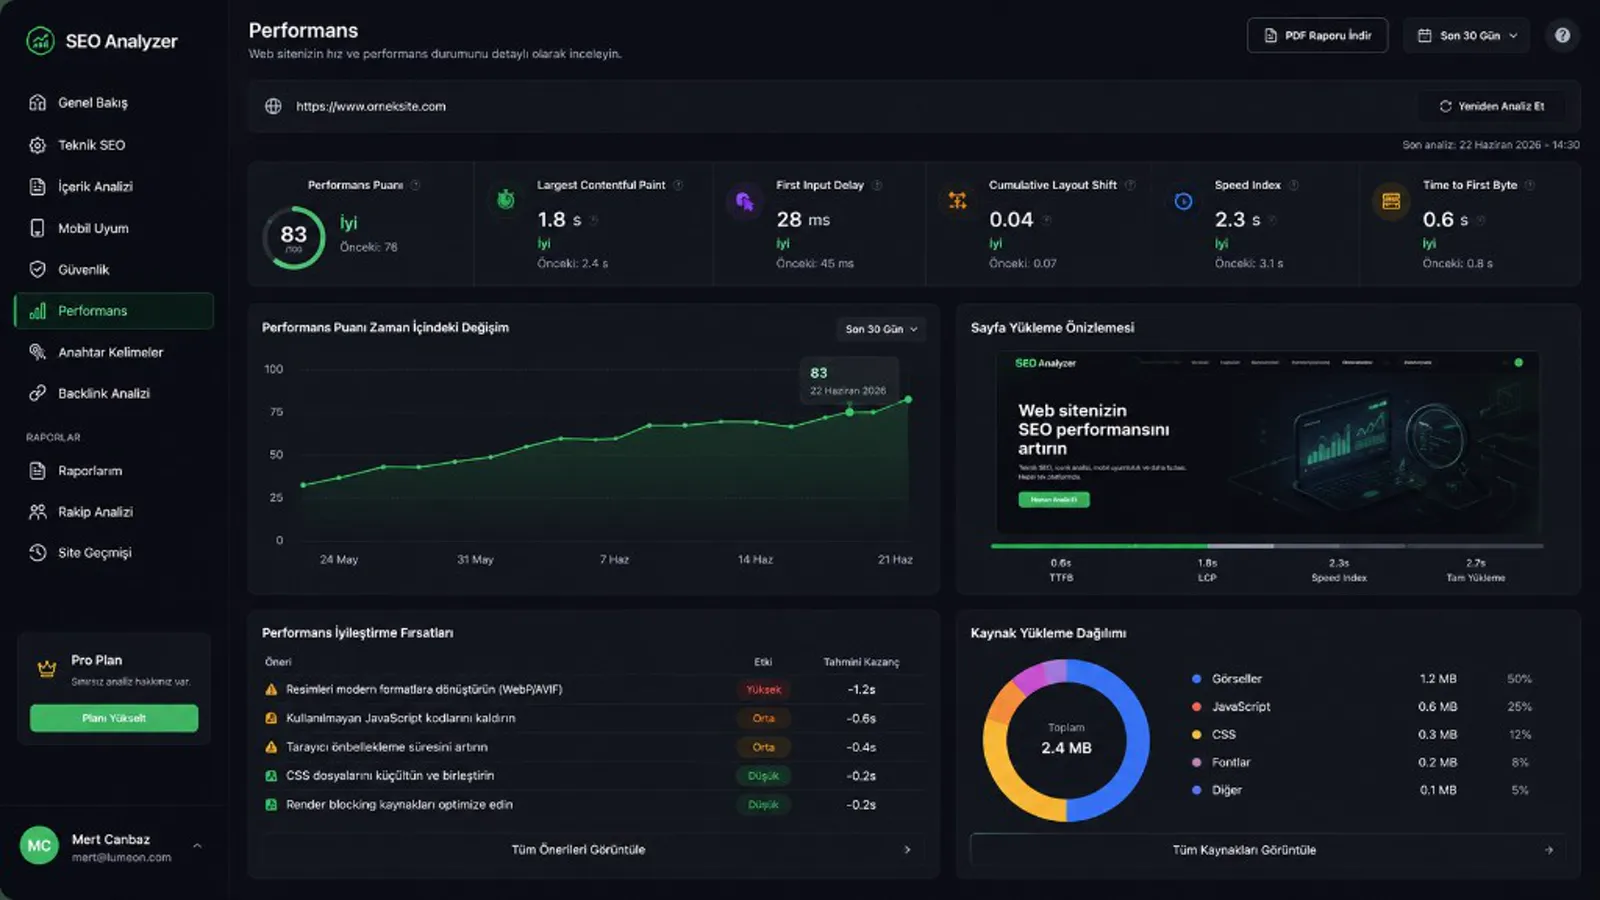
Task: Click the CSS legend row
Action: [1362, 735]
